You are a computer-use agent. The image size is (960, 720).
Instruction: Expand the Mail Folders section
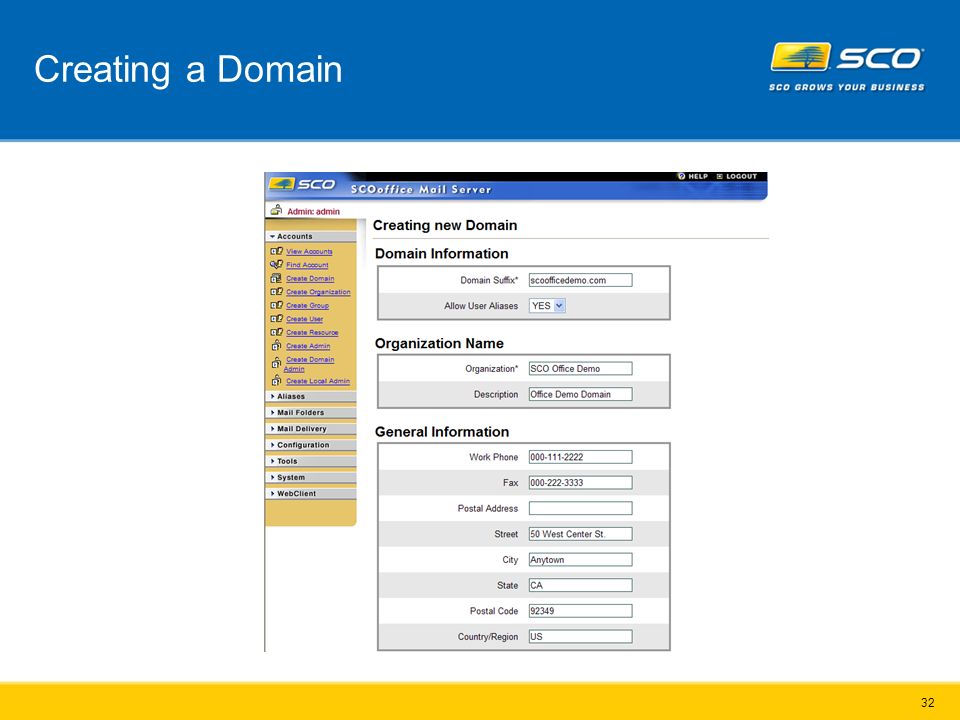pyautogui.click(x=310, y=413)
